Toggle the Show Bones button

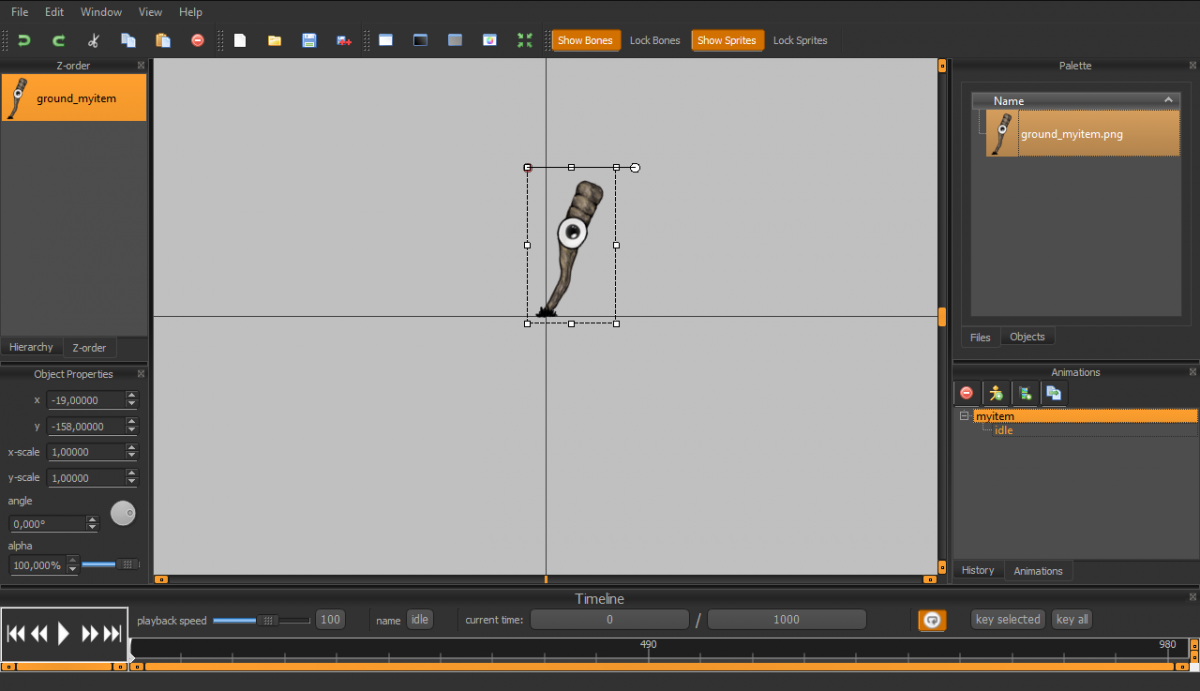pos(585,41)
